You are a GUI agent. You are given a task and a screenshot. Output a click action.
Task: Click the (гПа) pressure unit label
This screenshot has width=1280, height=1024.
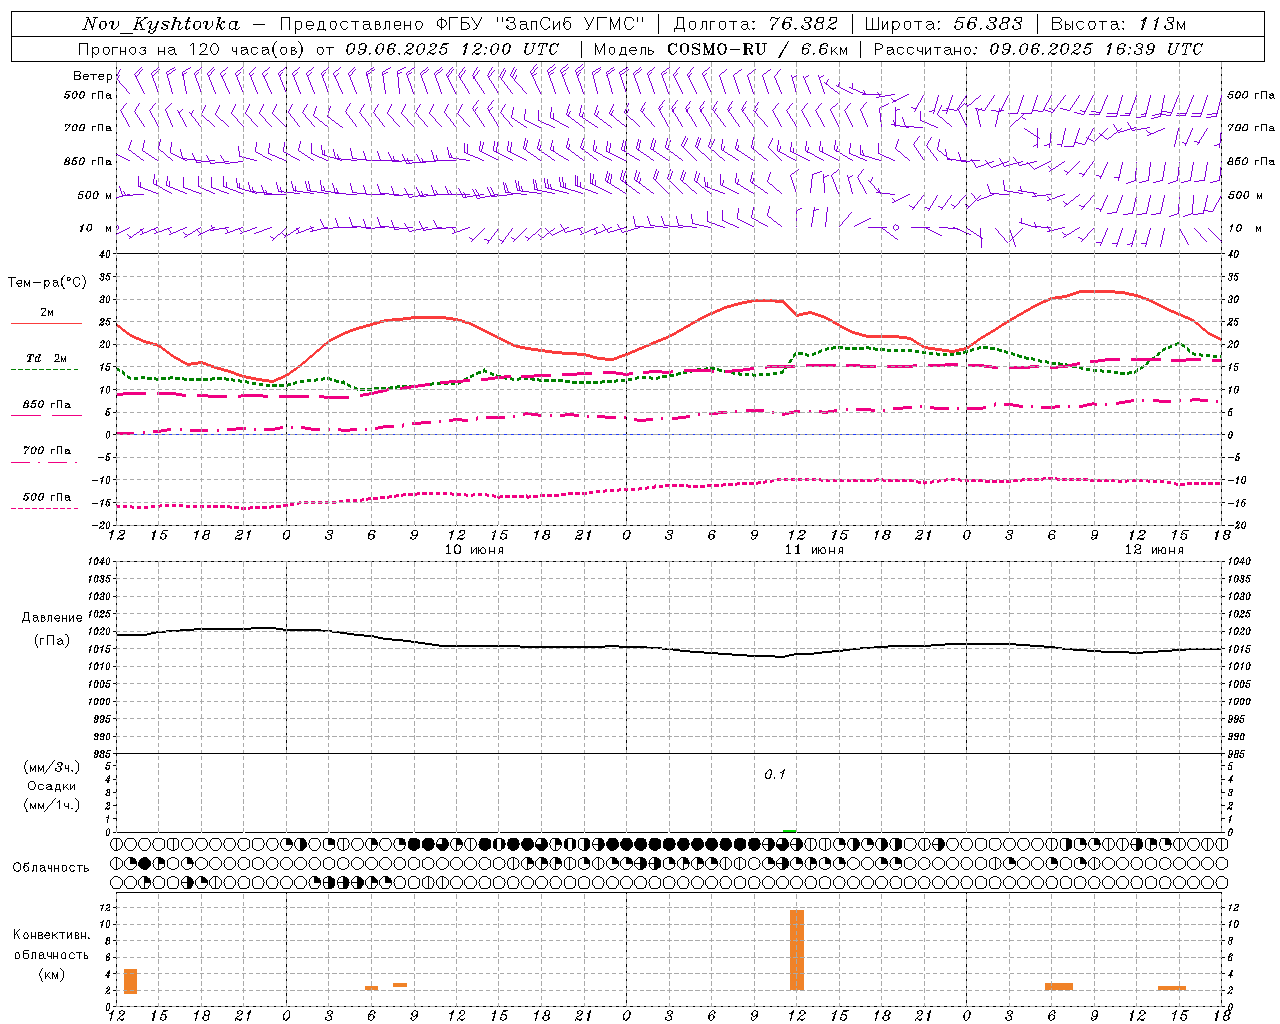pos(52,641)
